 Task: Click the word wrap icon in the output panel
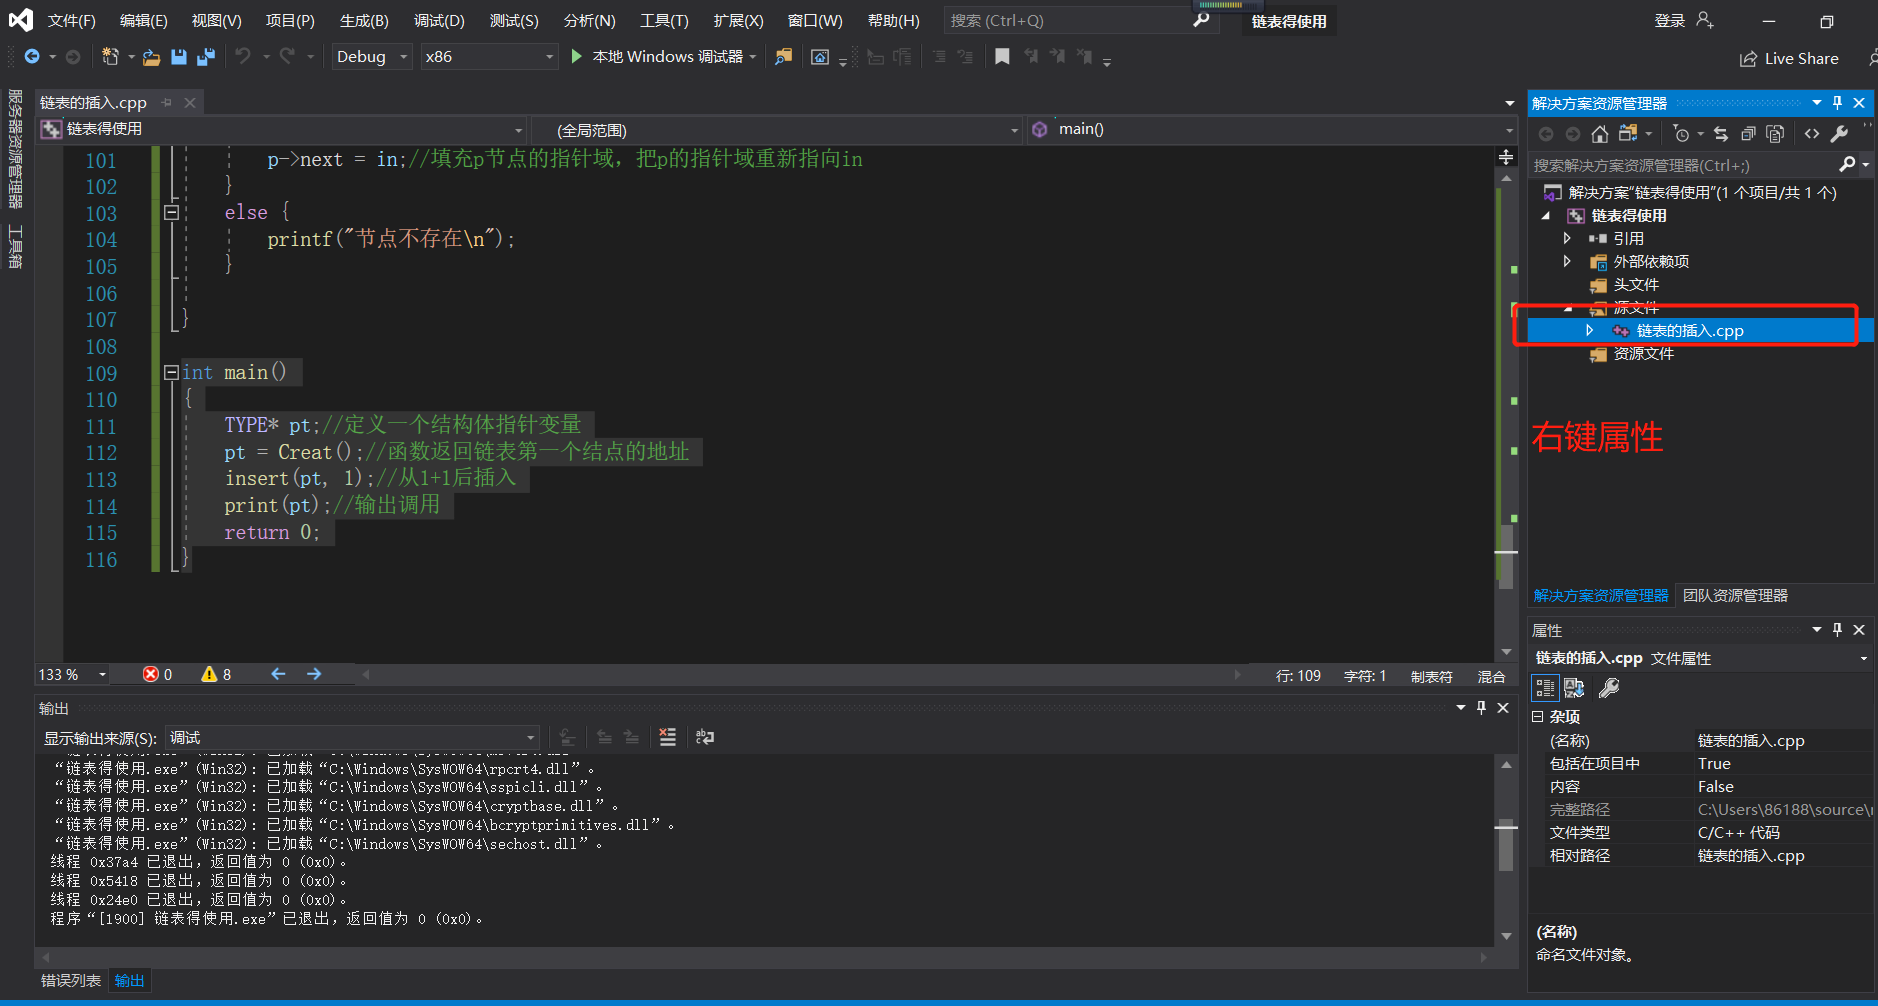pyautogui.click(x=705, y=737)
